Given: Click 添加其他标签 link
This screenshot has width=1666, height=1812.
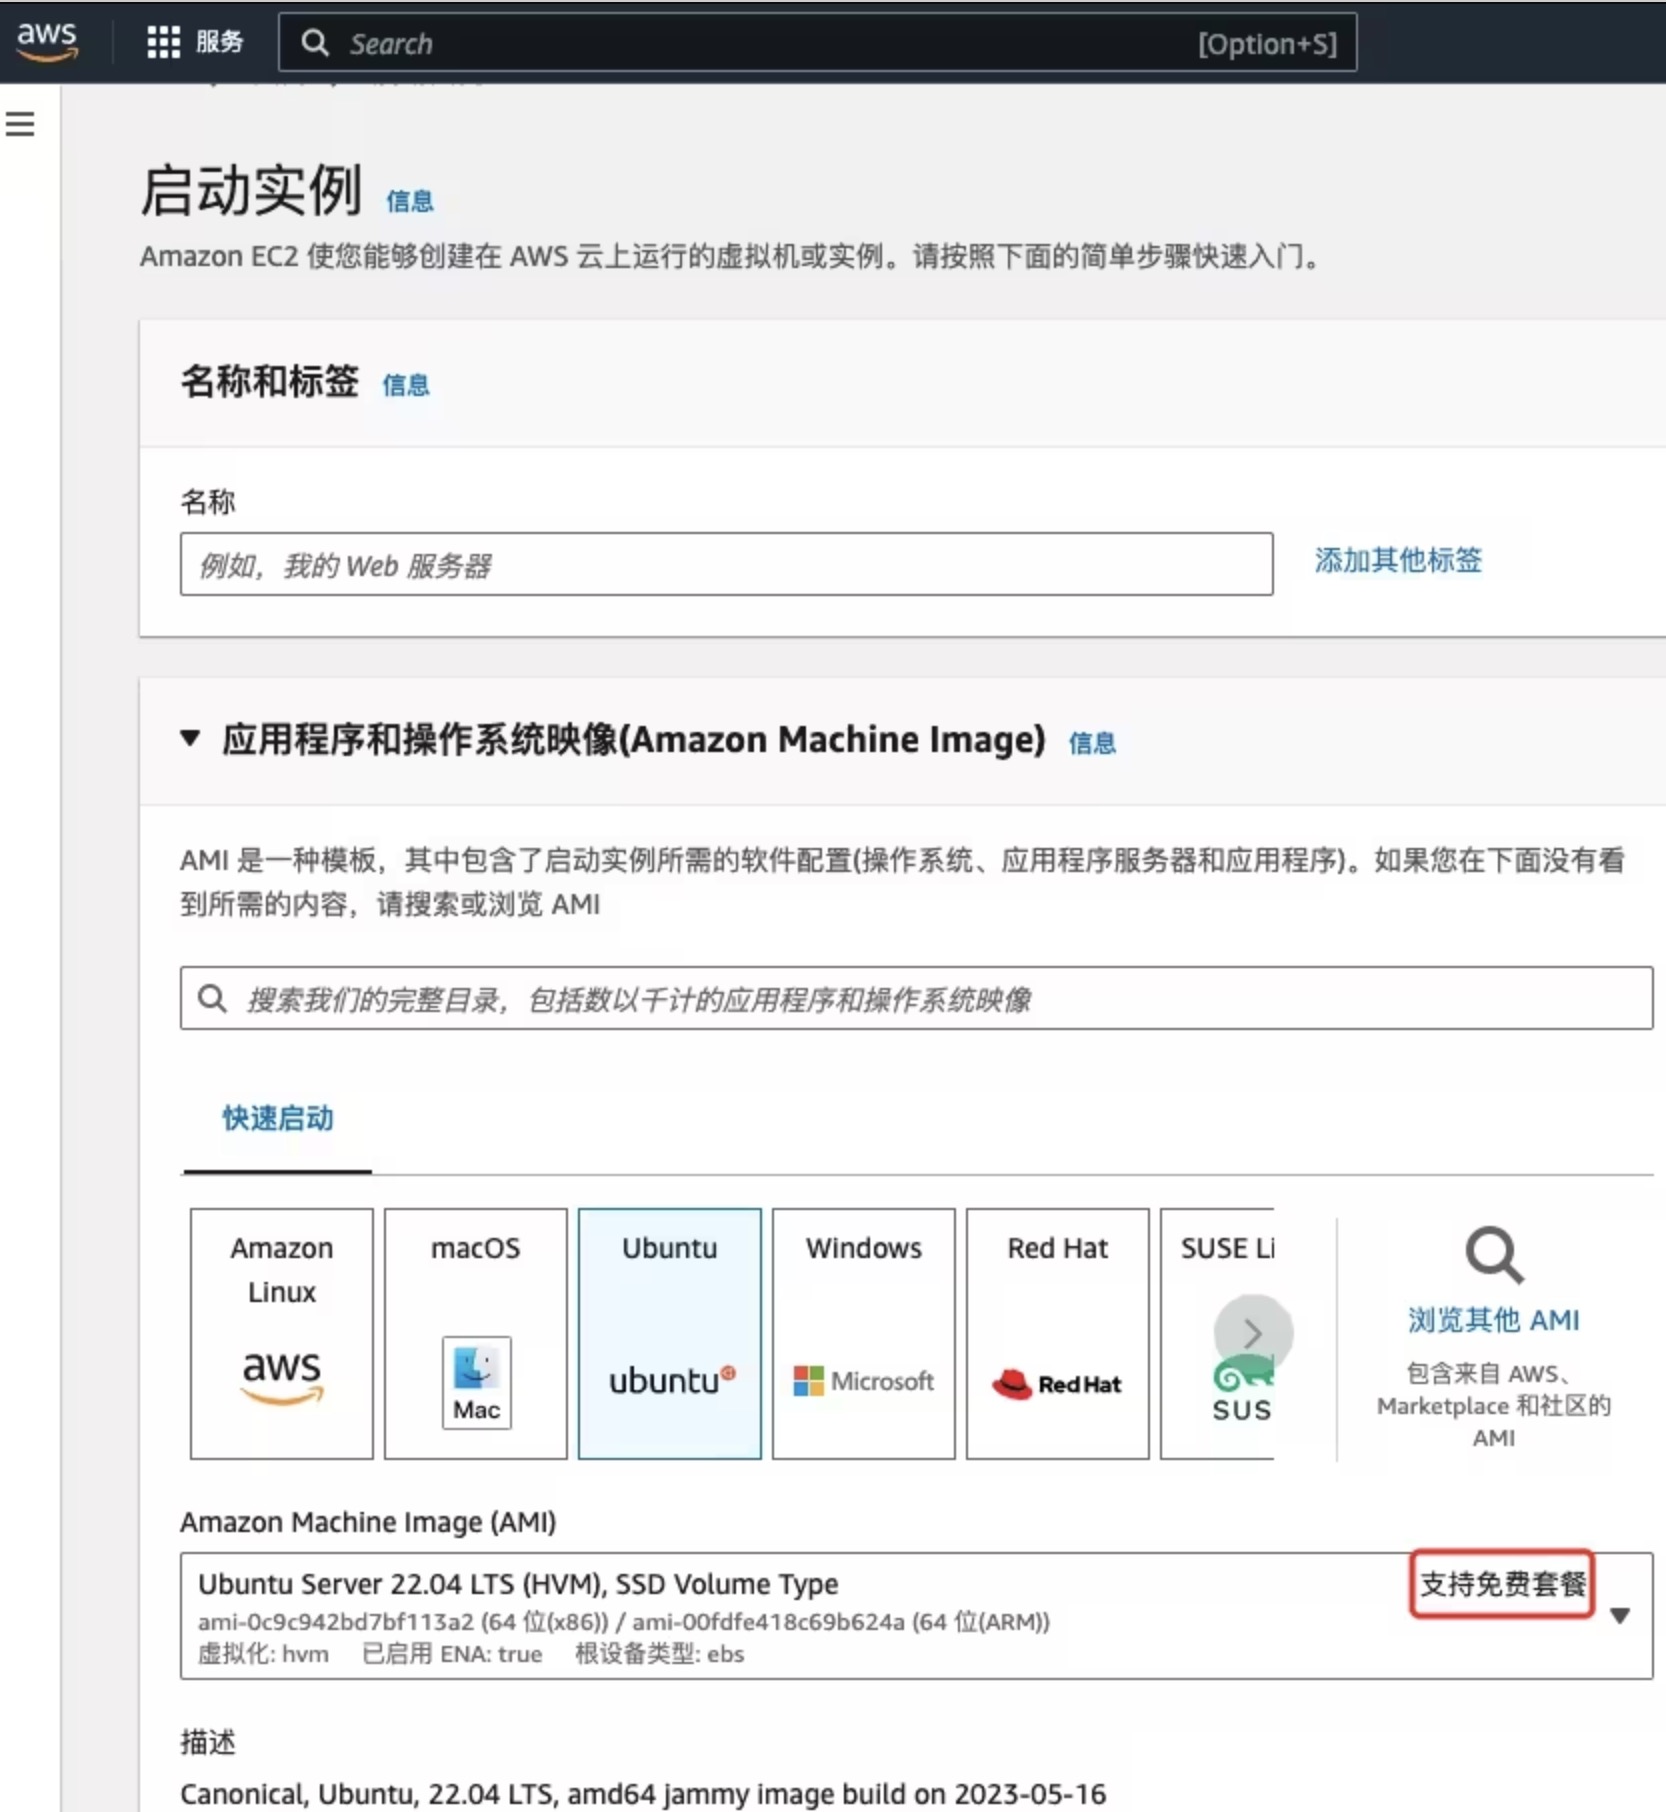Looking at the screenshot, I should coord(1397,561).
